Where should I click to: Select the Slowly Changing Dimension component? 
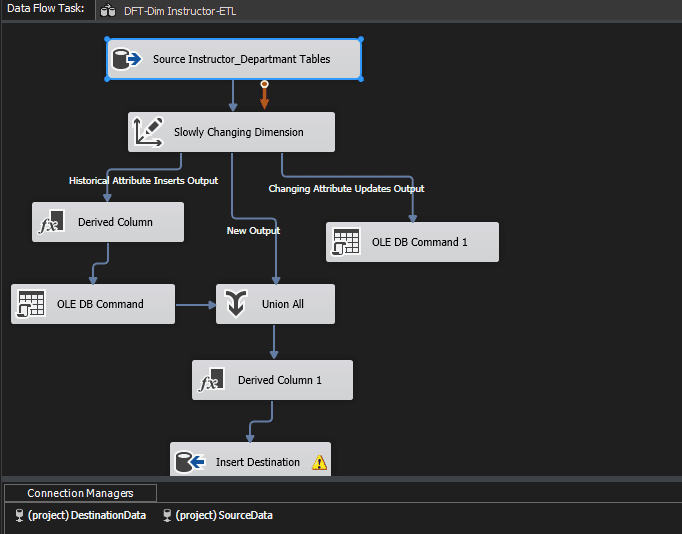231,132
